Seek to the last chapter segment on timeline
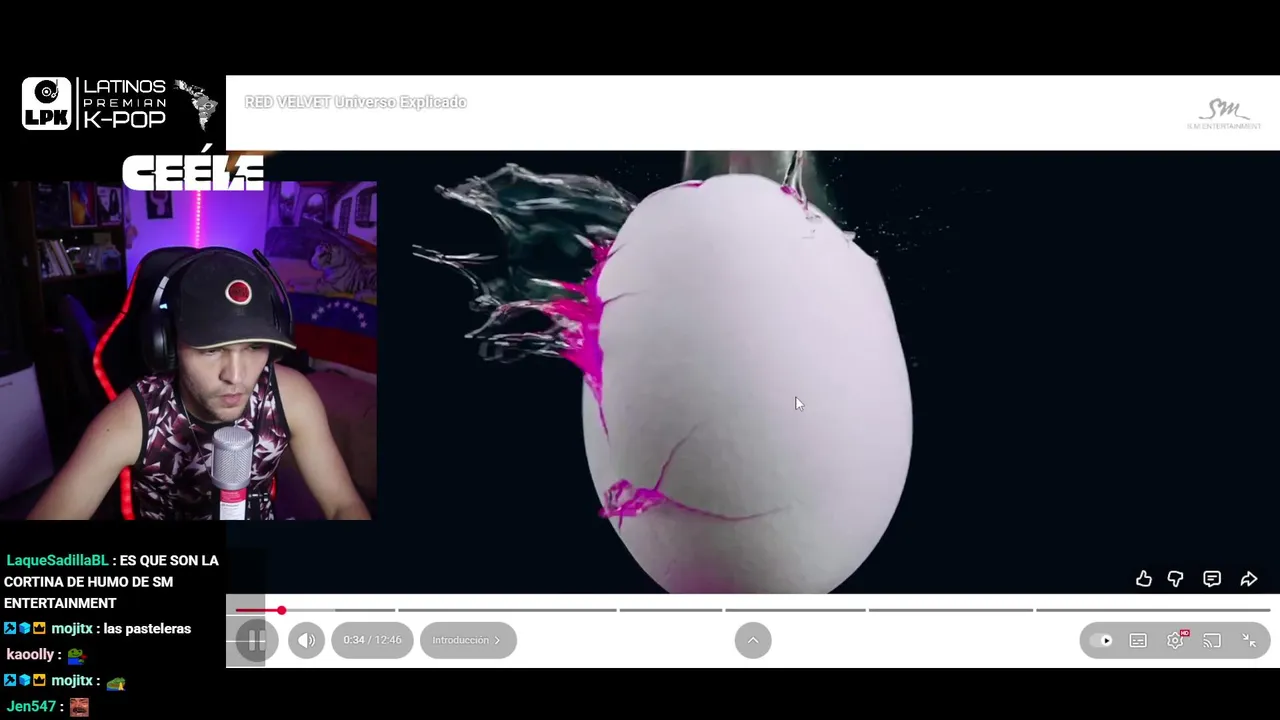This screenshot has height=720, width=1280. pos(1153,610)
